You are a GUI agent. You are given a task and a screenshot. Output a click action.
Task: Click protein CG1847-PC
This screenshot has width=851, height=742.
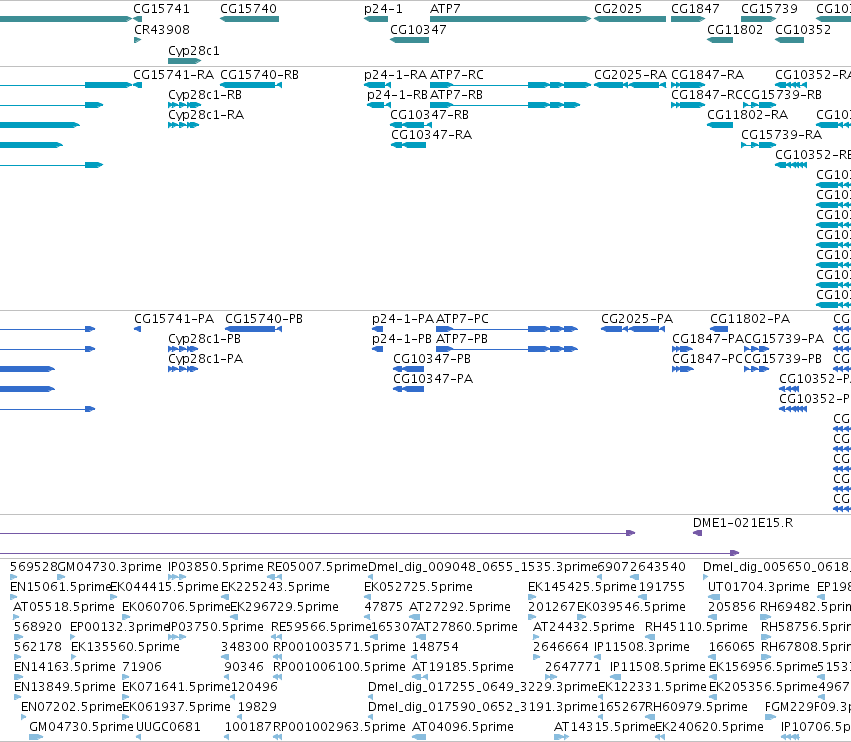[x=707, y=359]
